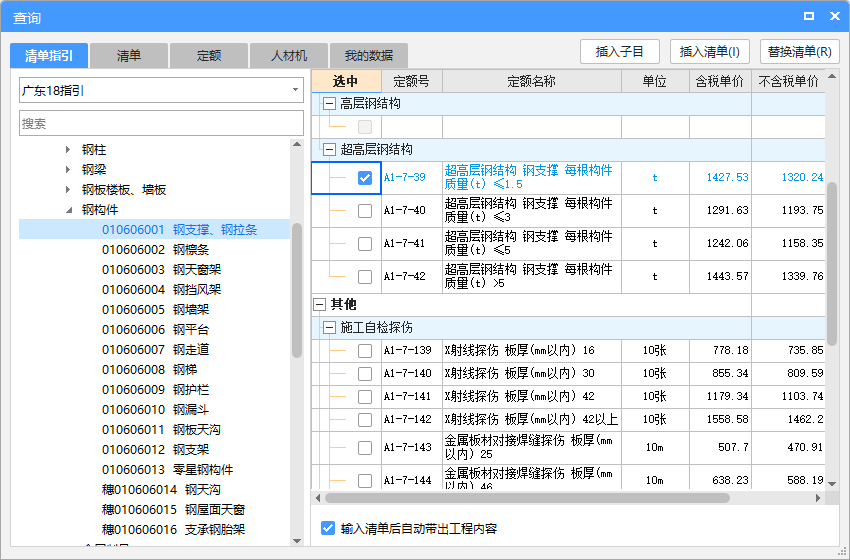Collapse the 超高层钢结构 group
Screen dimensions: 850x560
(x=329, y=150)
